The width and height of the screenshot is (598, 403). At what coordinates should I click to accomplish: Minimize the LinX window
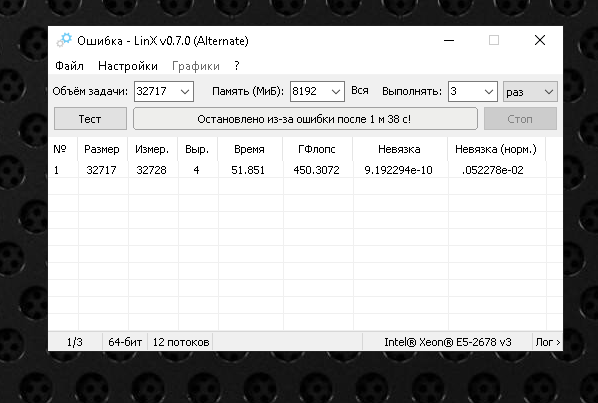[449, 40]
